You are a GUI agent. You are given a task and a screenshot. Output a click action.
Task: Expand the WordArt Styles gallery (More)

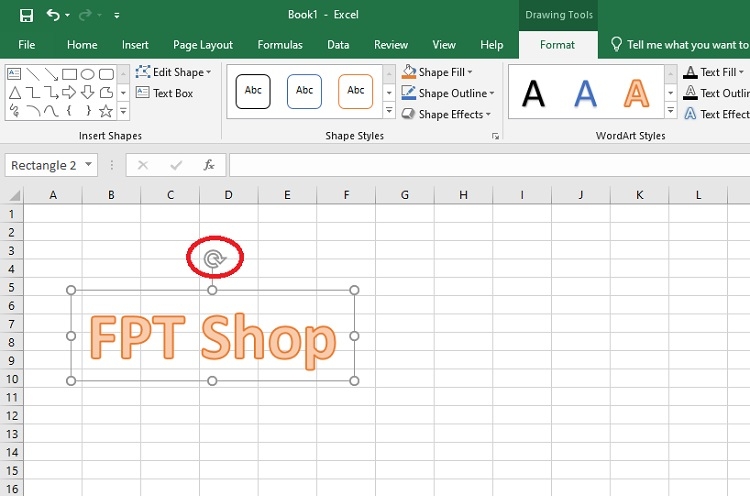click(x=671, y=111)
